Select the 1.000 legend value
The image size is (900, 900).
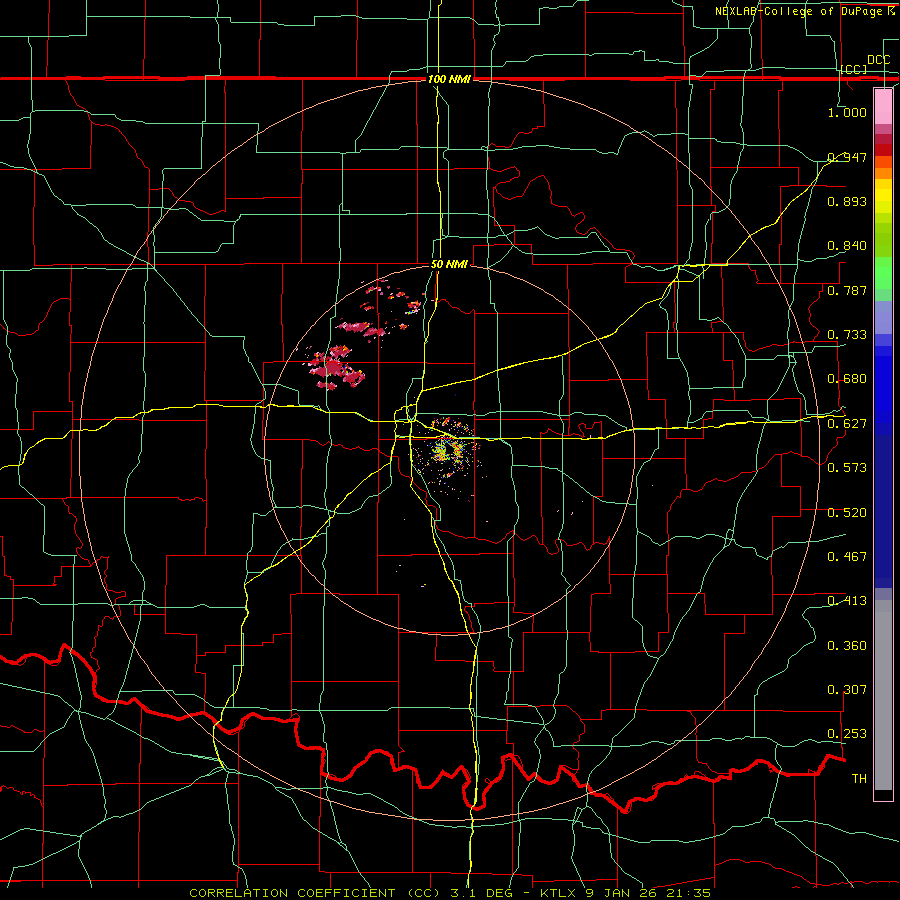tap(847, 112)
